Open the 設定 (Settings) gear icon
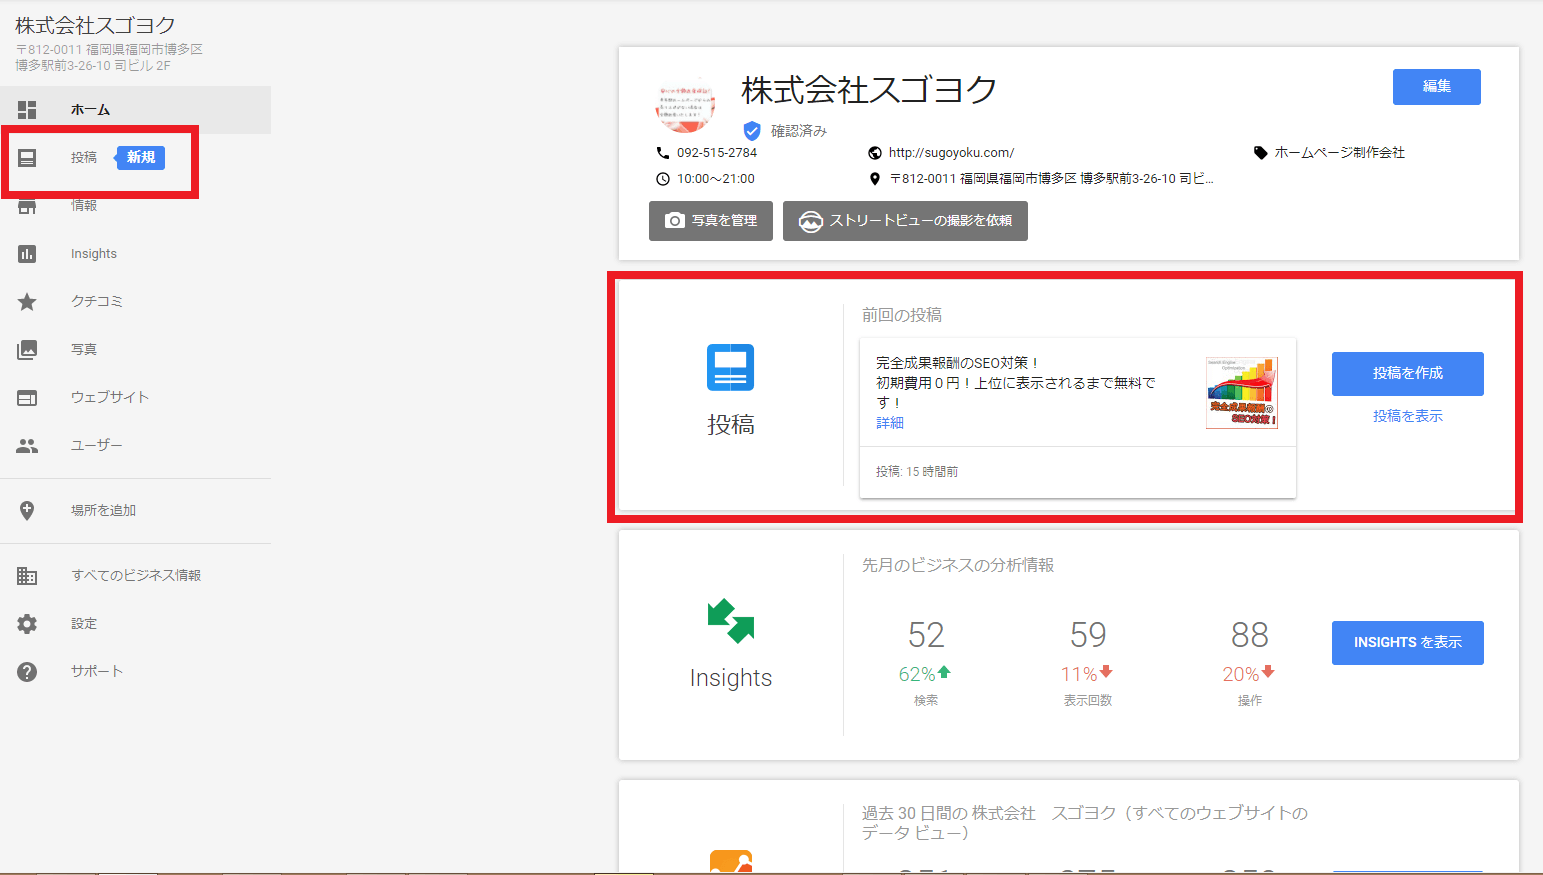Screen dimensions: 1543x875 click(x=27, y=622)
